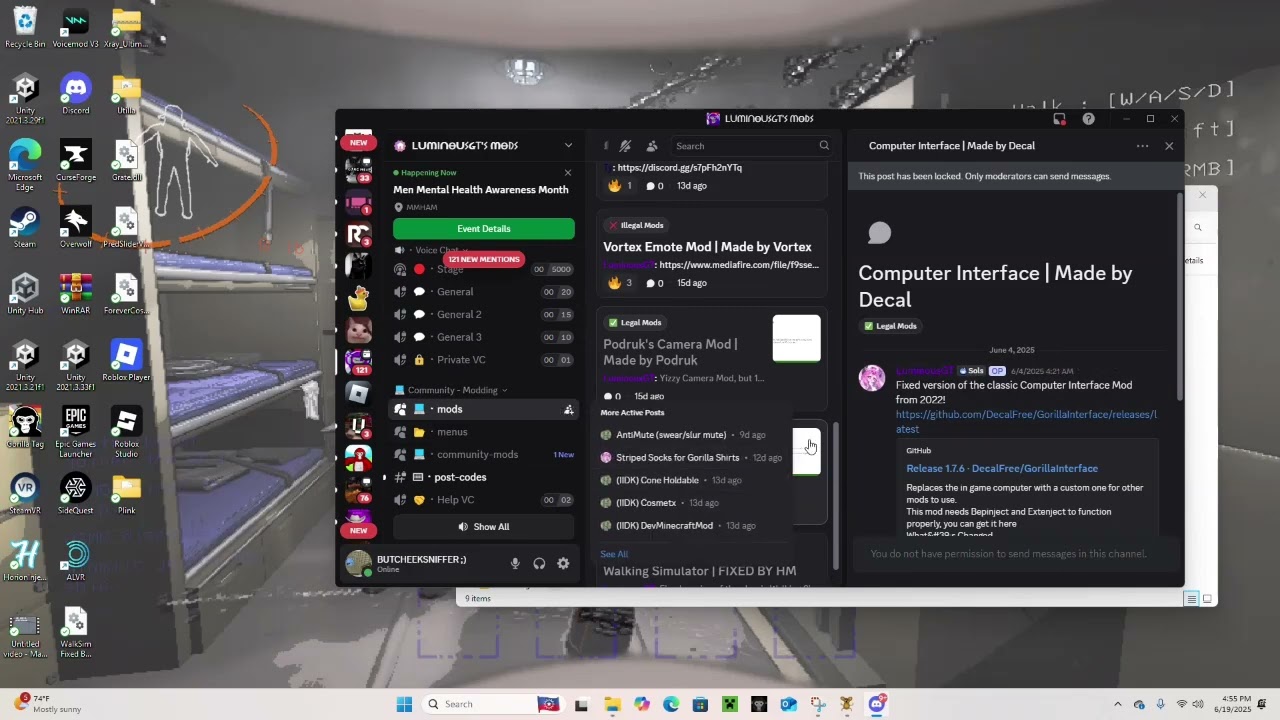Open Microsoft Store in taskbar
This screenshot has height=720, width=1280.
[x=700, y=704]
